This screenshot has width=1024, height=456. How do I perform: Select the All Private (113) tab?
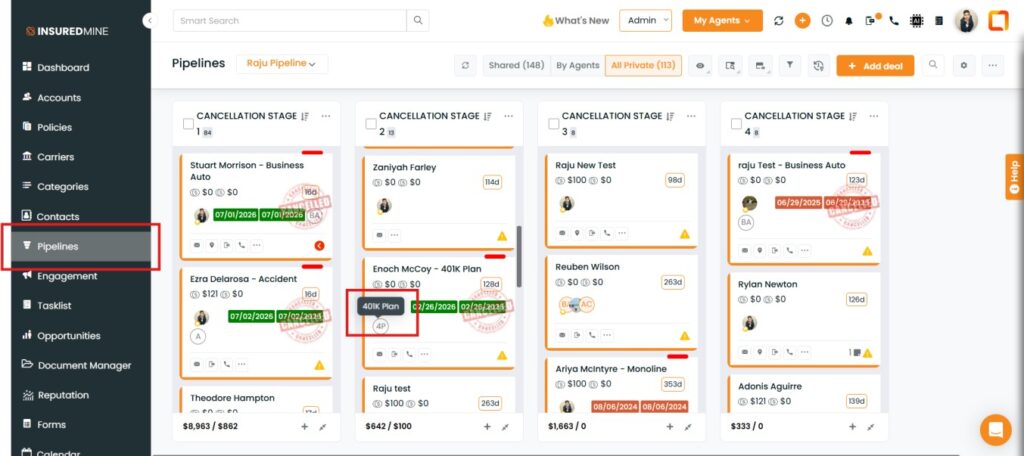[643, 65]
